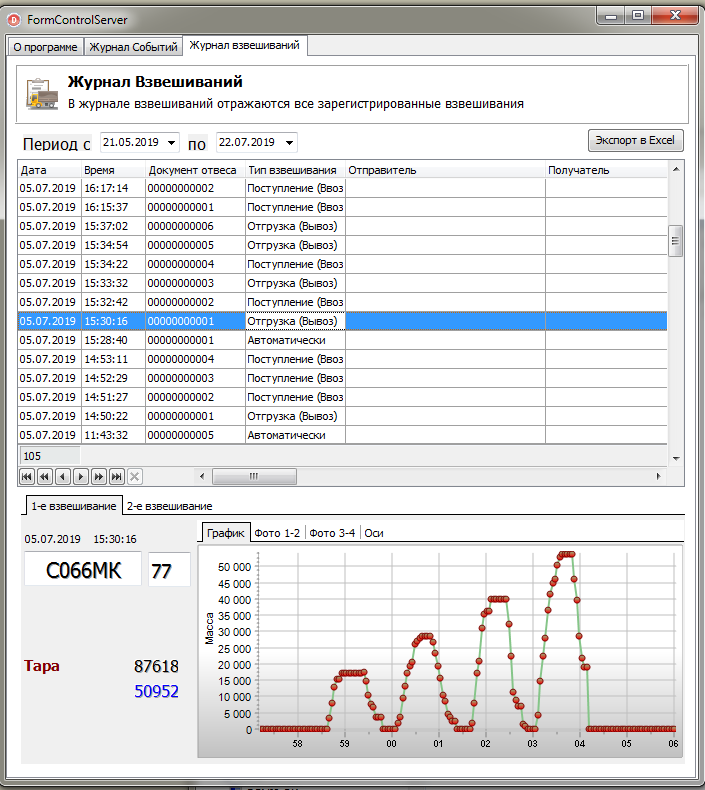This screenshot has width=705, height=790.
Task: Open the period end date dropdown
Action: [x=289, y=143]
